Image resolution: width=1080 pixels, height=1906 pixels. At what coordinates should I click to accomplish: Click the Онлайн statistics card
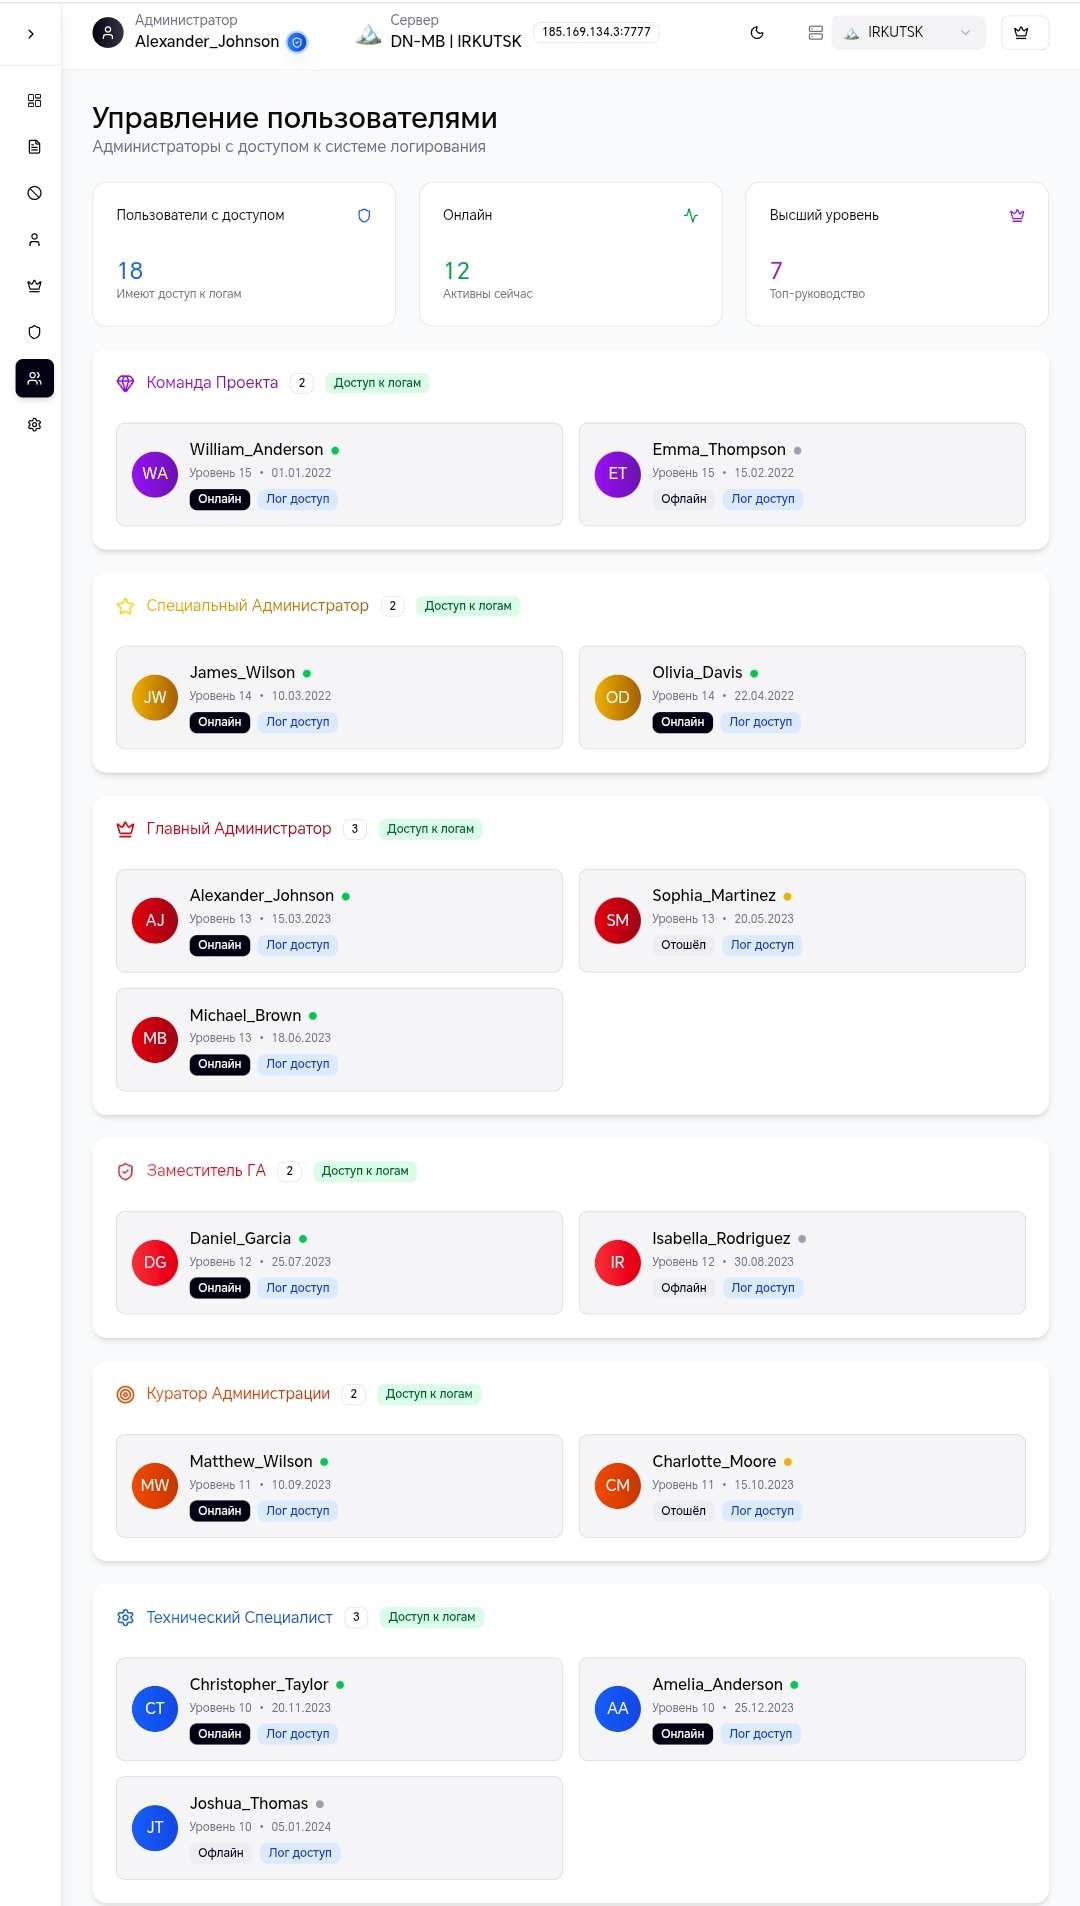(570, 254)
